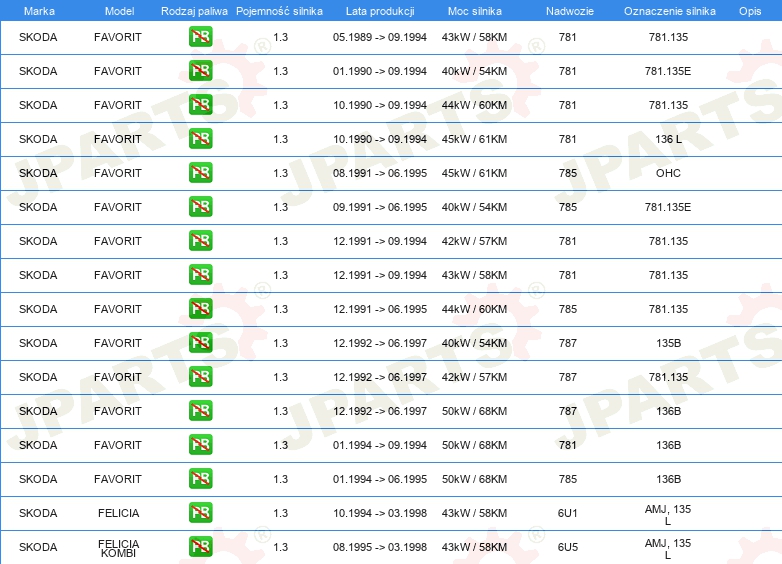Click 45kW / 61KM in the OHC row
Viewport: 782px width, 564px height.
click(474, 173)
